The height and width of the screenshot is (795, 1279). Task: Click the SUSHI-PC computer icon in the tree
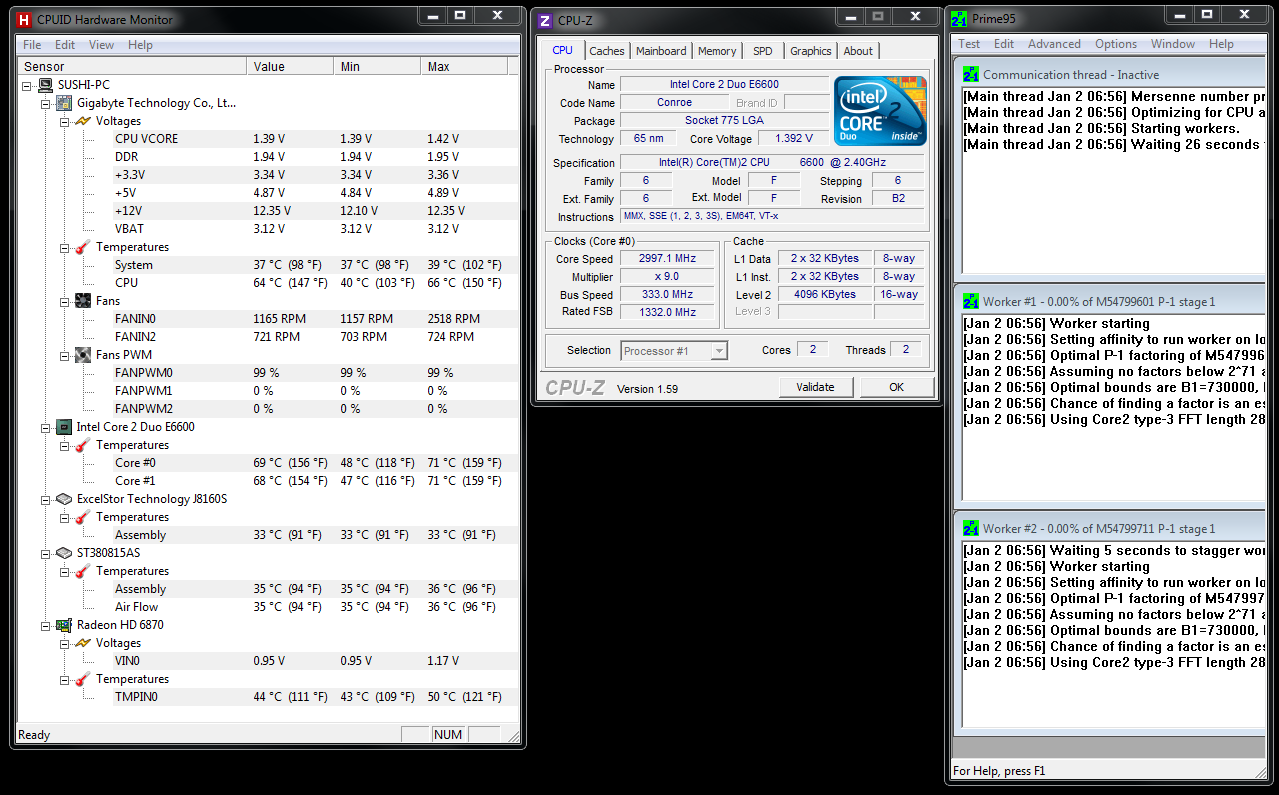(x=46, y=85)
